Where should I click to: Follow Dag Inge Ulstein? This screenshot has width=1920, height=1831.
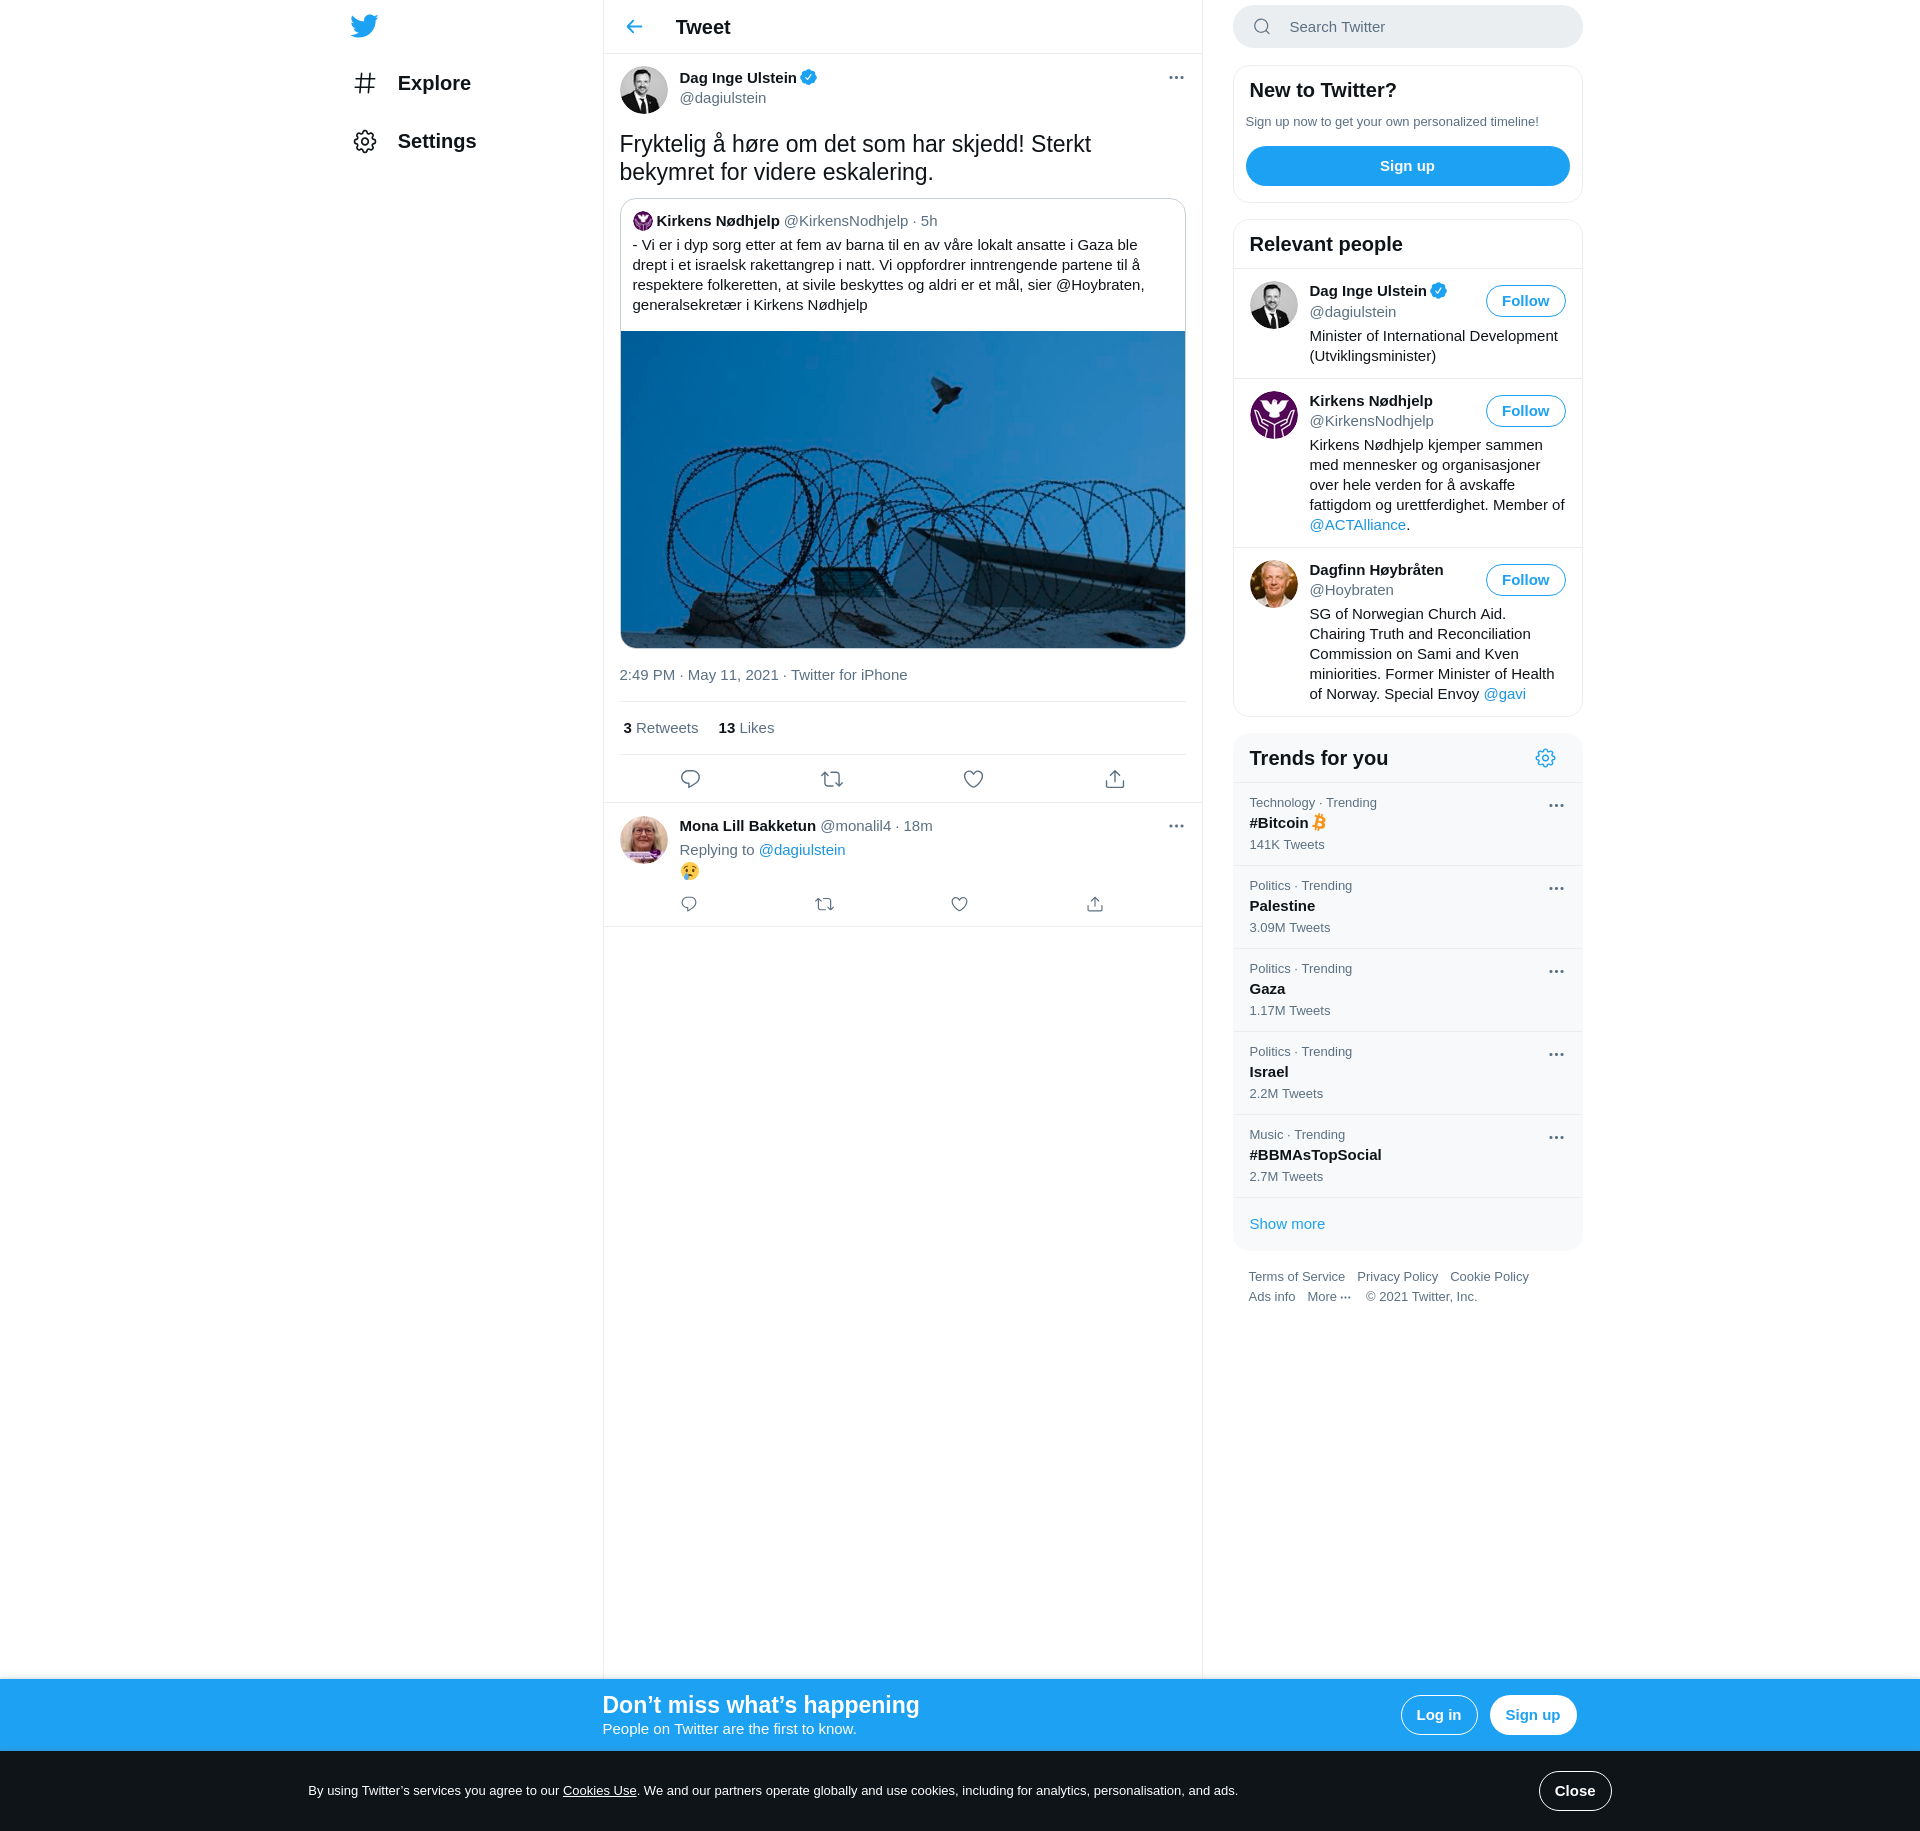(1525, 301)
